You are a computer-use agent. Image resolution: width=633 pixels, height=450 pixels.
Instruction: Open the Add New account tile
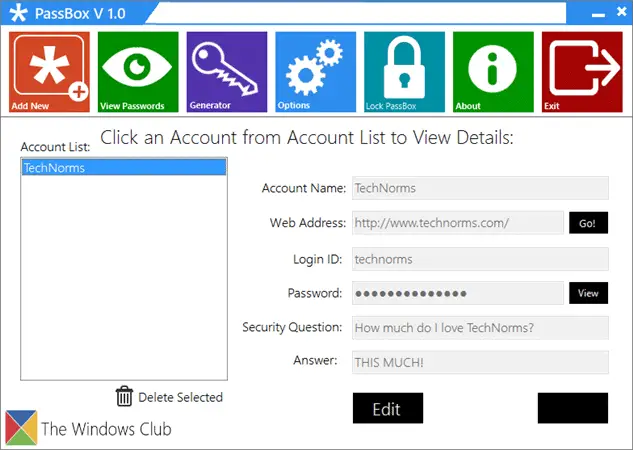[x=49, y=72]
